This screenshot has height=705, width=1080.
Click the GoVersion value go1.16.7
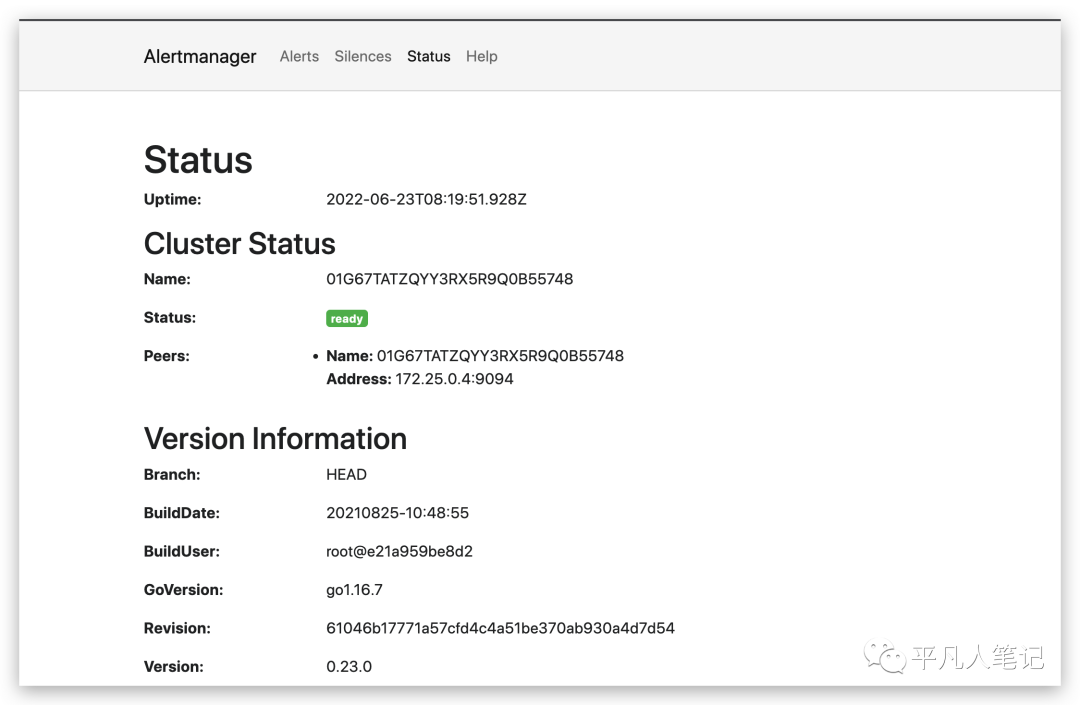pyautogui.click(x=354, y=590)
